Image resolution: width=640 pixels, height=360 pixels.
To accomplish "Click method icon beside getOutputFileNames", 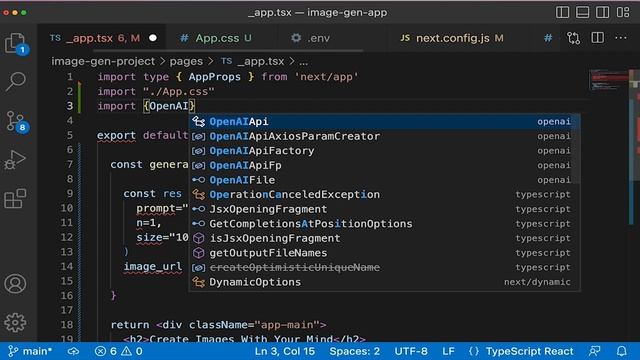I will click(198, 253).
